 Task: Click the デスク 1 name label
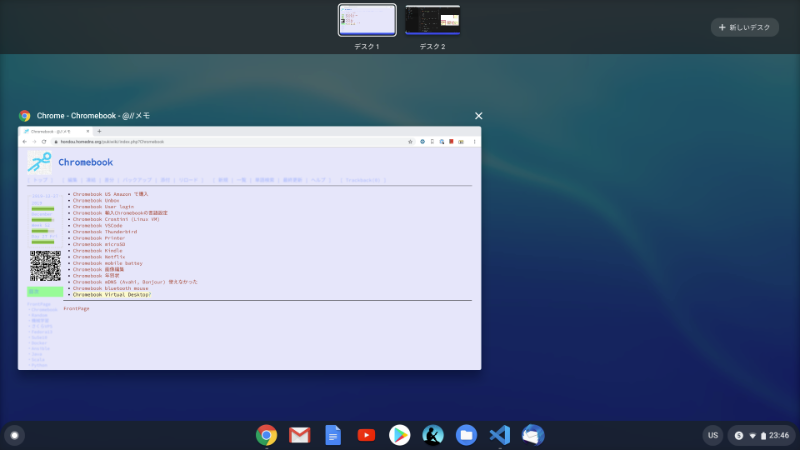pos(367,47)
